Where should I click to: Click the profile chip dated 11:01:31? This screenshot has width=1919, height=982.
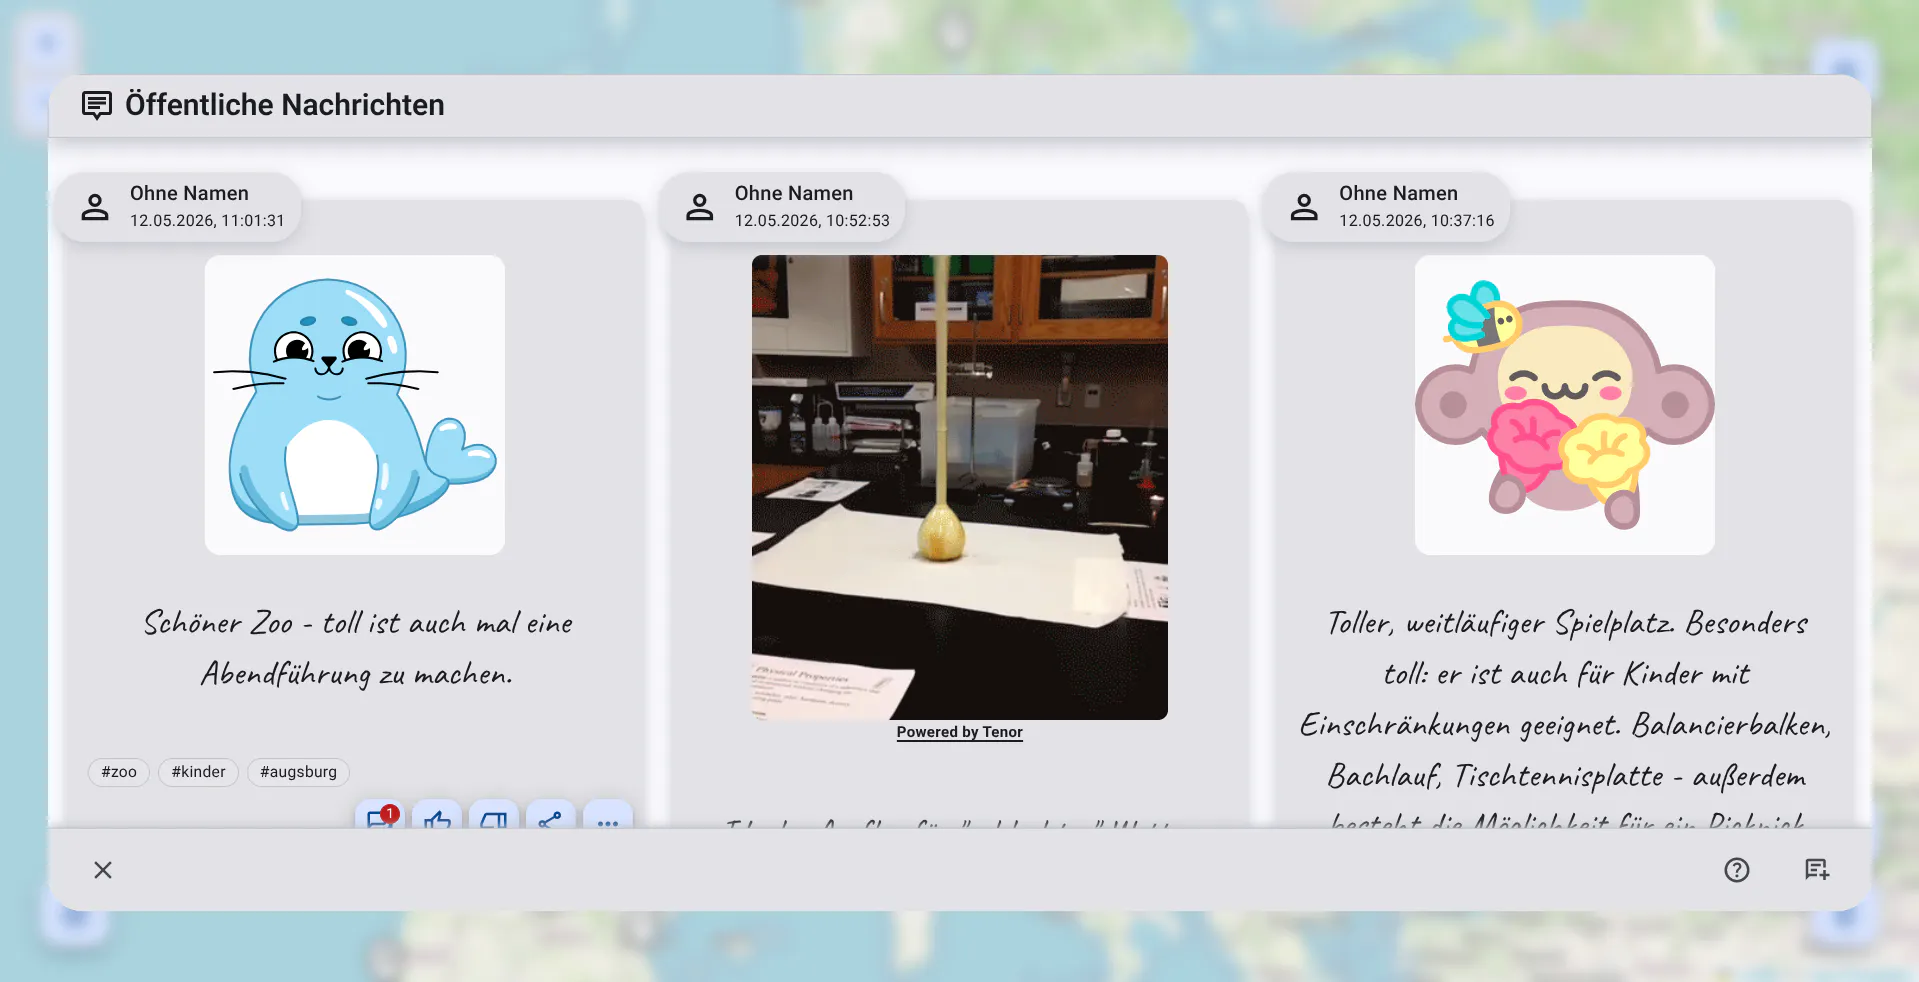tap(179, 207)
